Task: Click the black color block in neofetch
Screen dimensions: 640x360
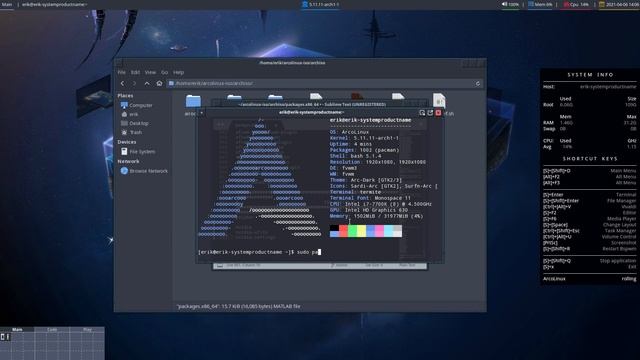Action: pyautogui.click(x=334, y=228)
